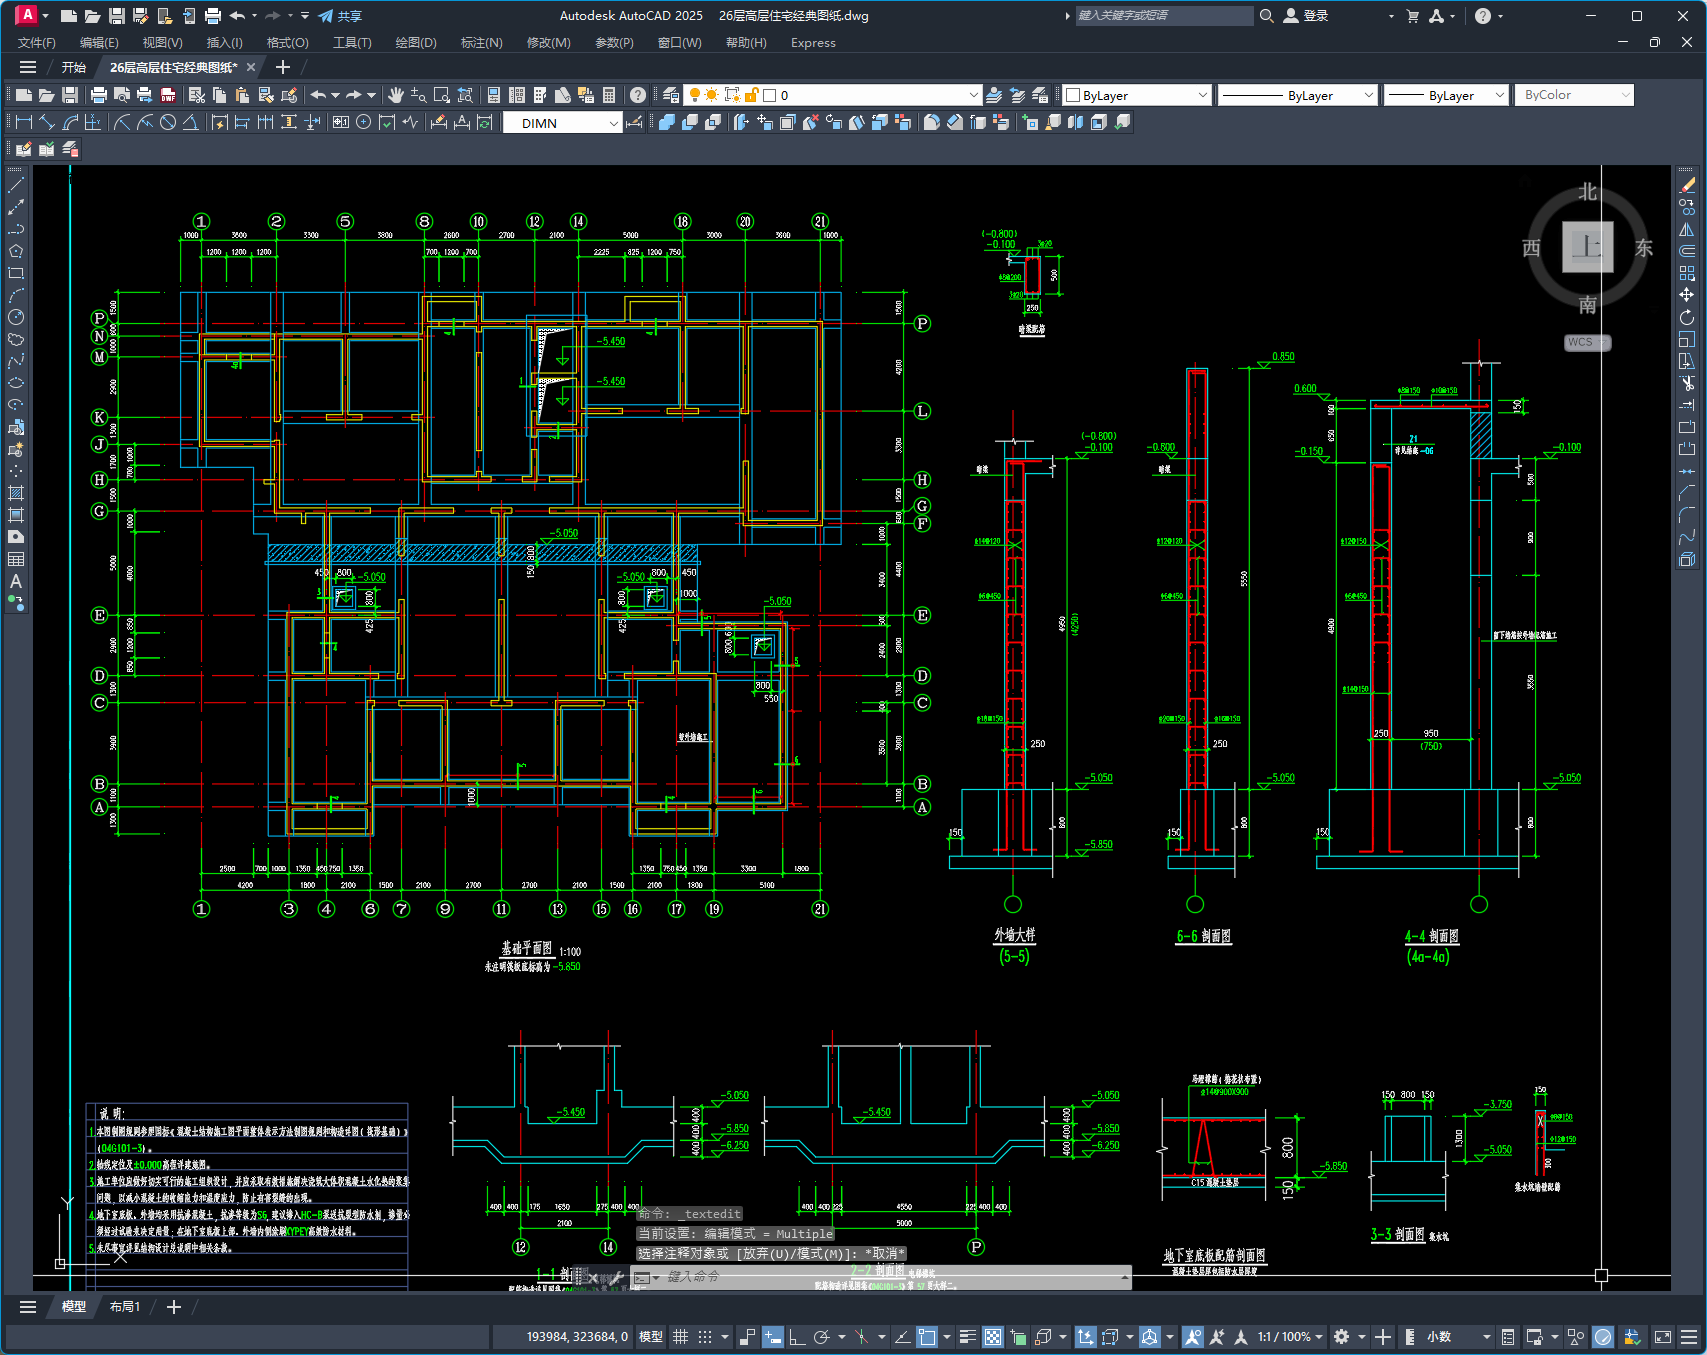
Task: Open the Help question mark icon
Action: 638,95
